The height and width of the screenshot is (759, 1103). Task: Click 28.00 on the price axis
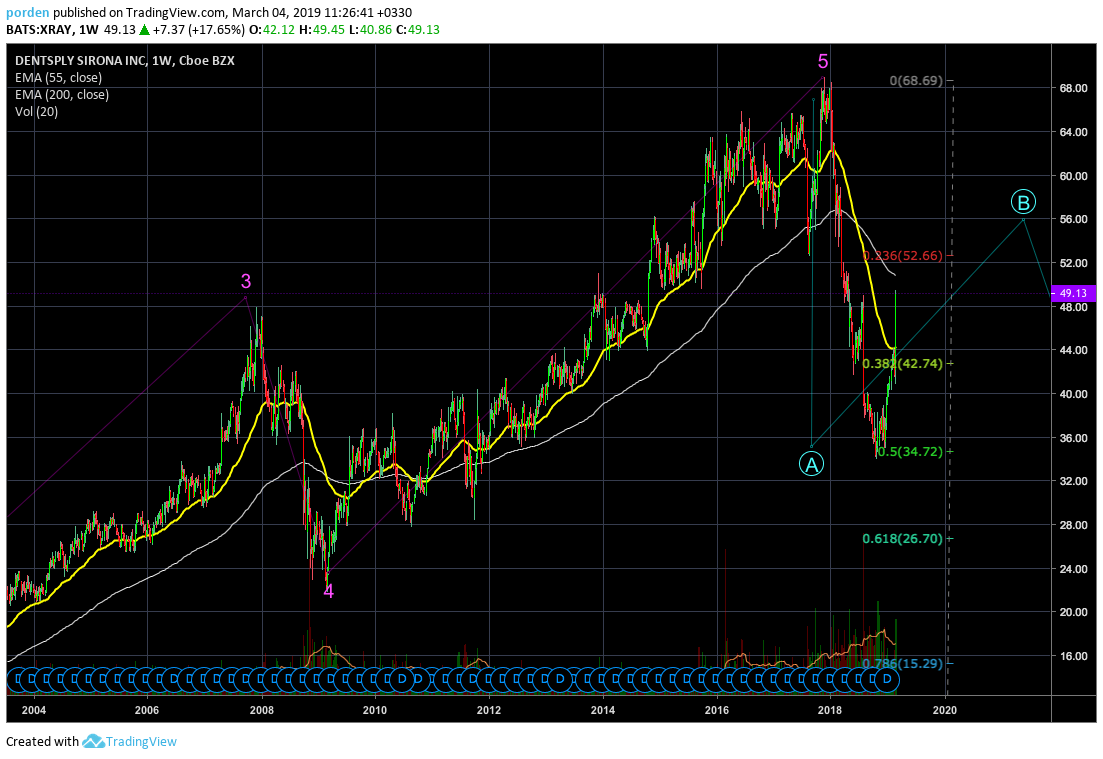(1073, 525)
